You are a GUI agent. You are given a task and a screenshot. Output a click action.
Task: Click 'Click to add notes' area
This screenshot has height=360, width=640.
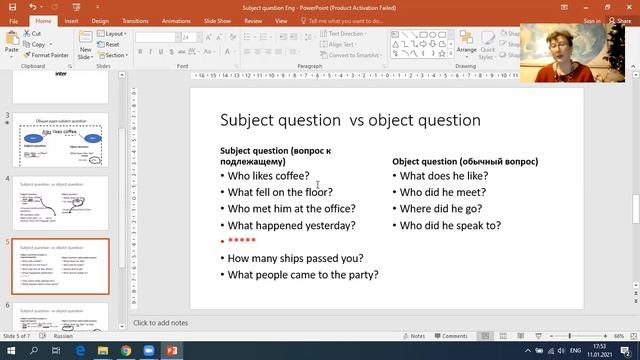click(160, 323)
